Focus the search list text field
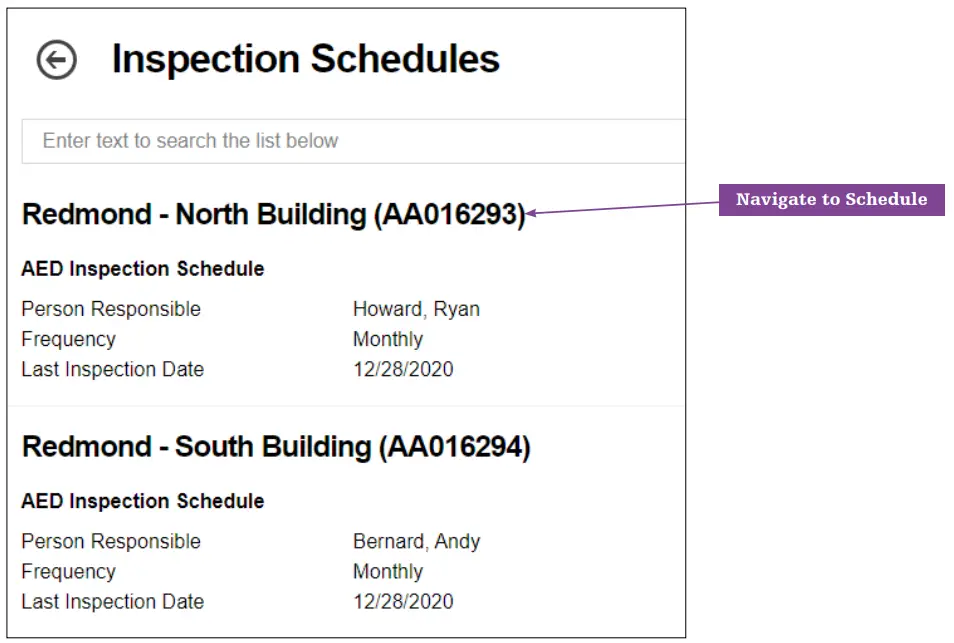Viewport: 954px width, 643px height. tap(350, 141)
